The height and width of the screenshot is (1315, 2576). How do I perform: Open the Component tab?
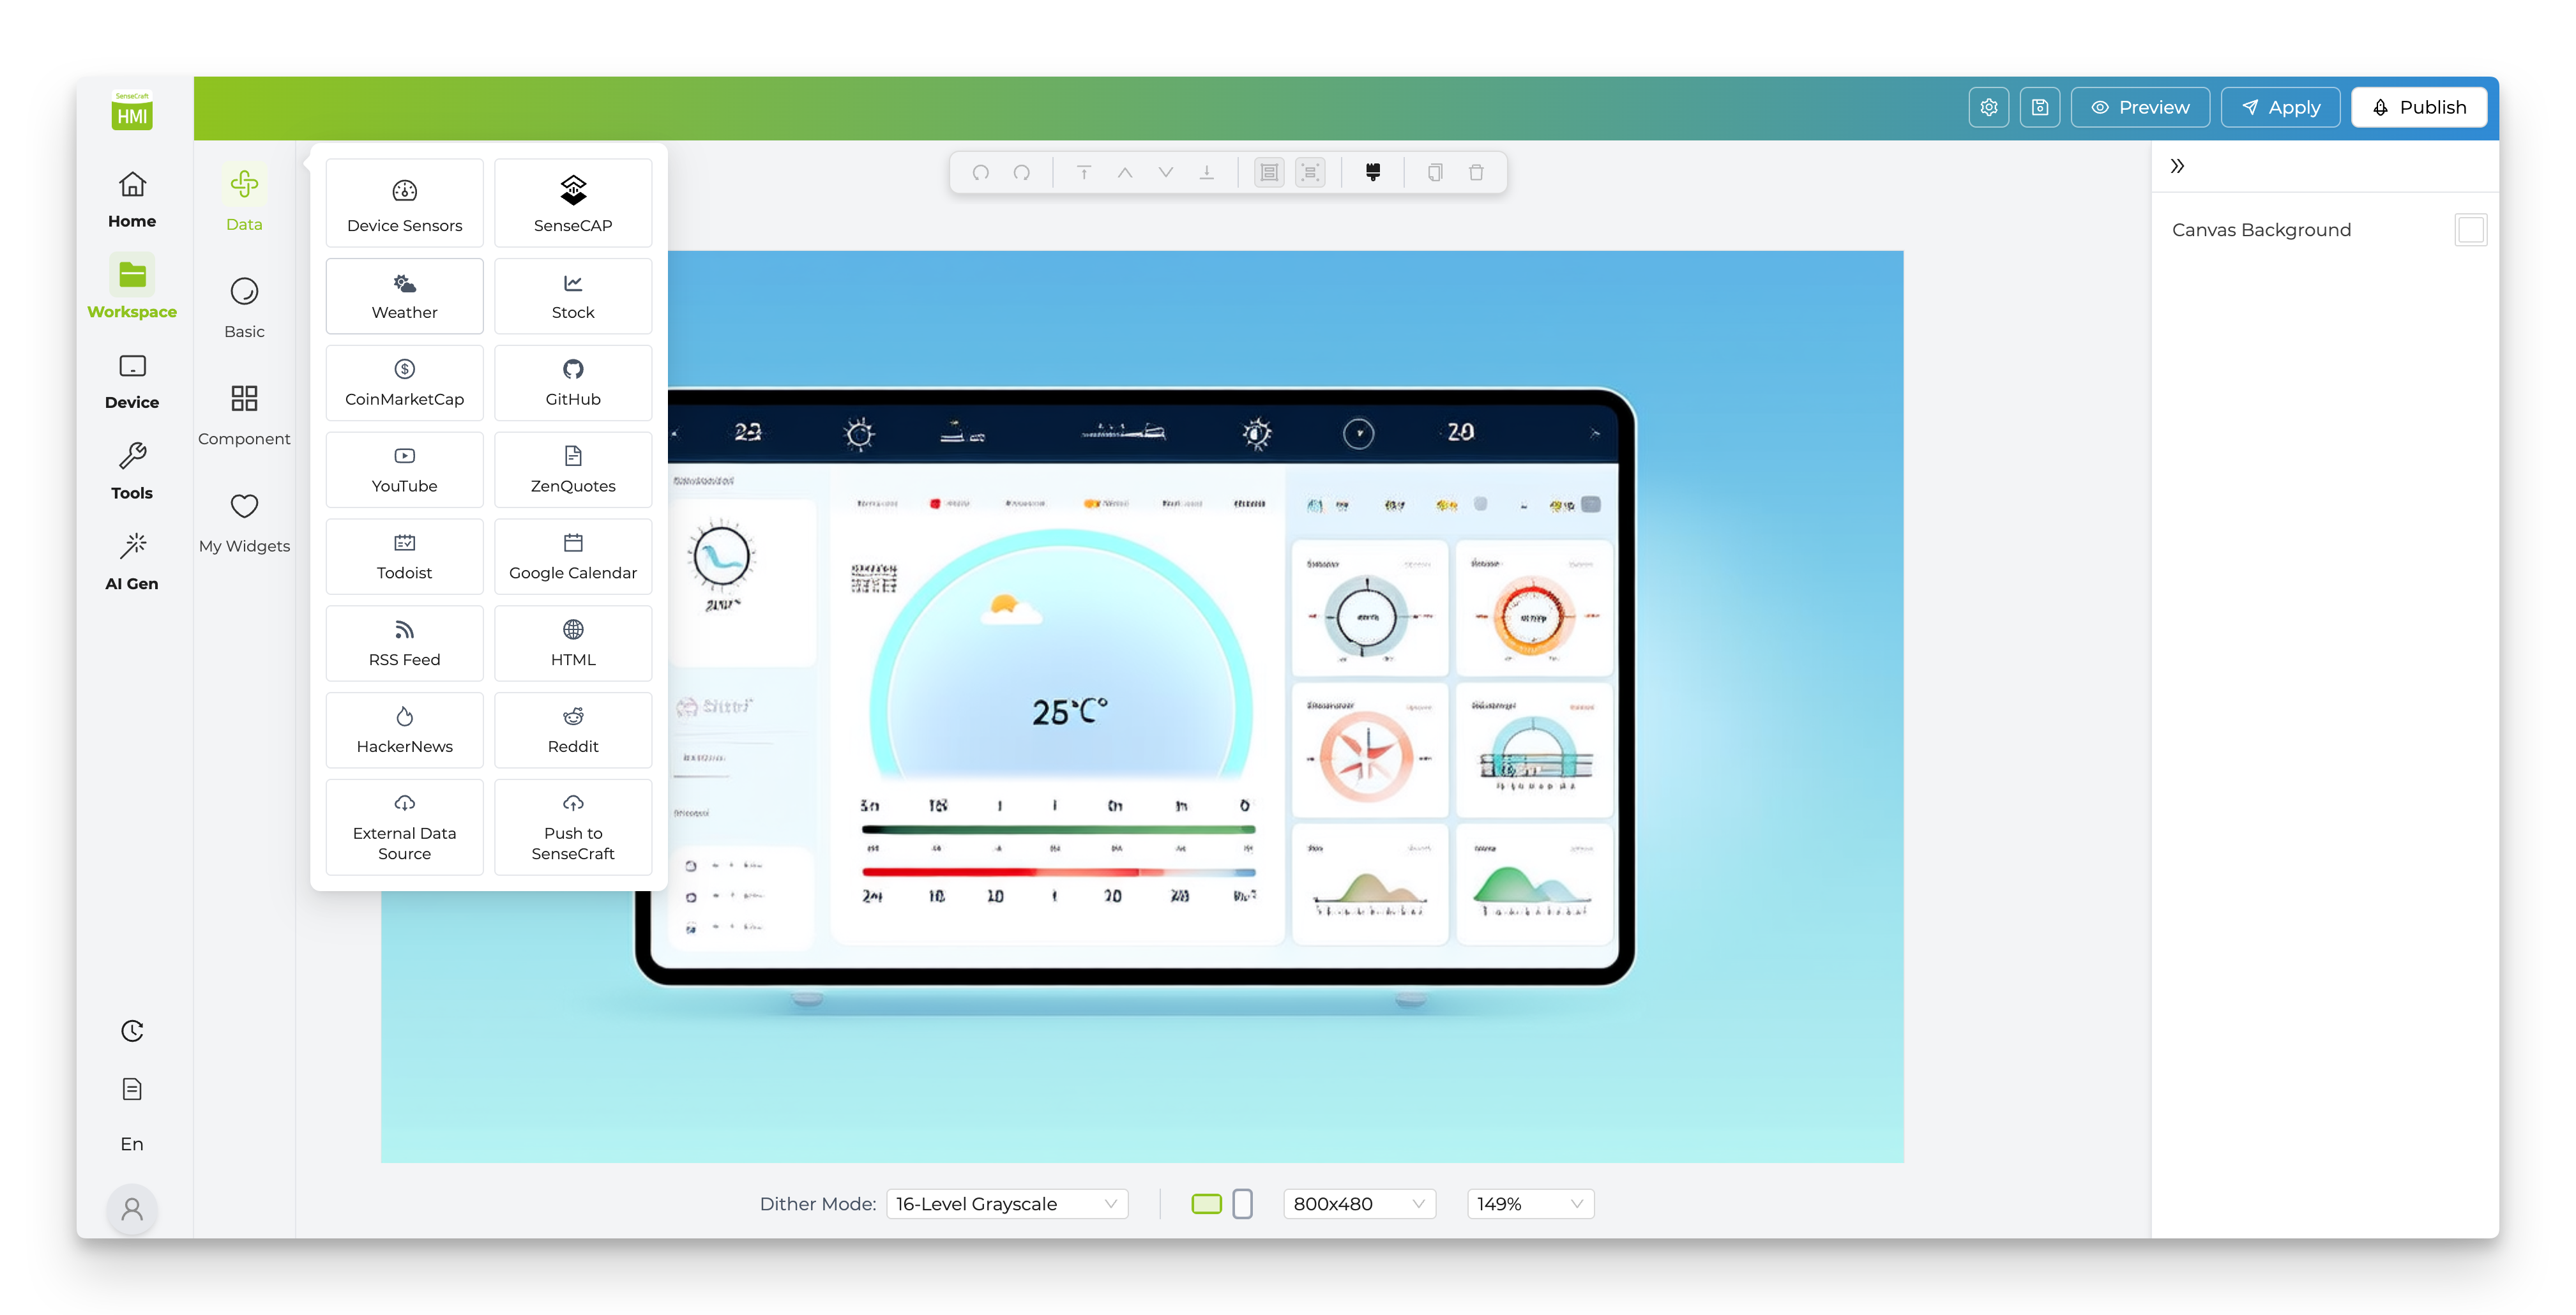pyautogui.click(x=244, y=414)
